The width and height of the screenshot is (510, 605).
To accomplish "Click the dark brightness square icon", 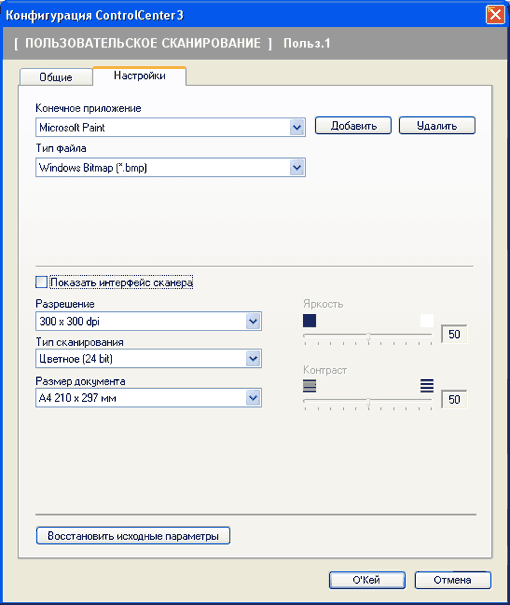I will 309,320.
